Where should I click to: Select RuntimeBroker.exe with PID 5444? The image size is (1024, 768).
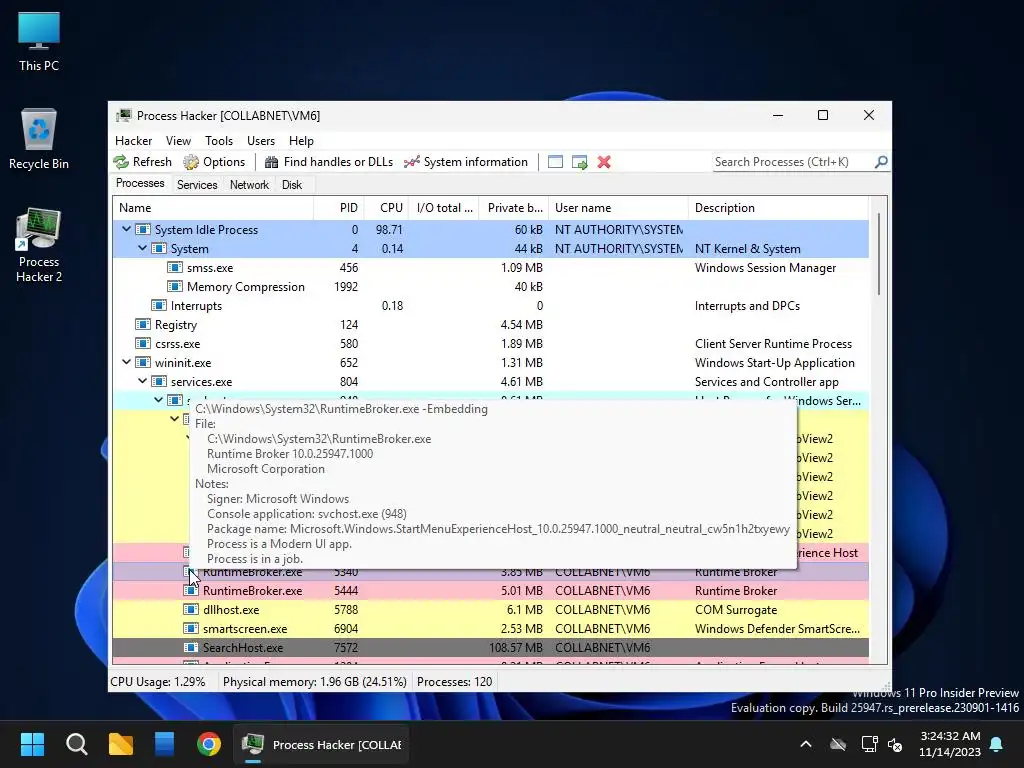pos(490,590)
